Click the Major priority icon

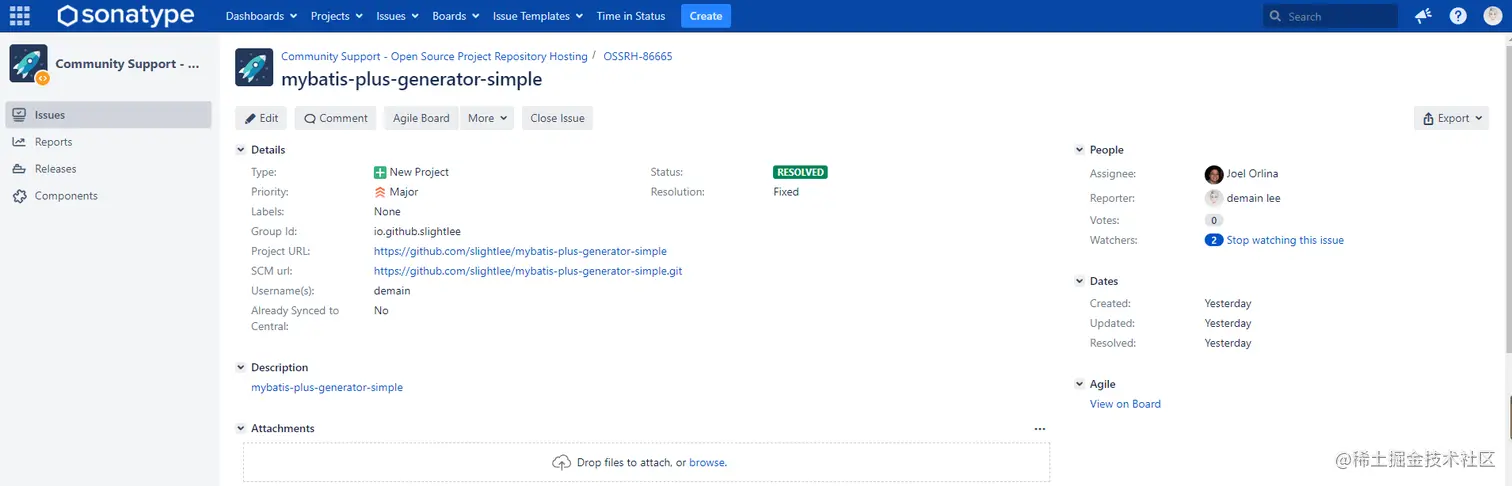tap(380, 192)
